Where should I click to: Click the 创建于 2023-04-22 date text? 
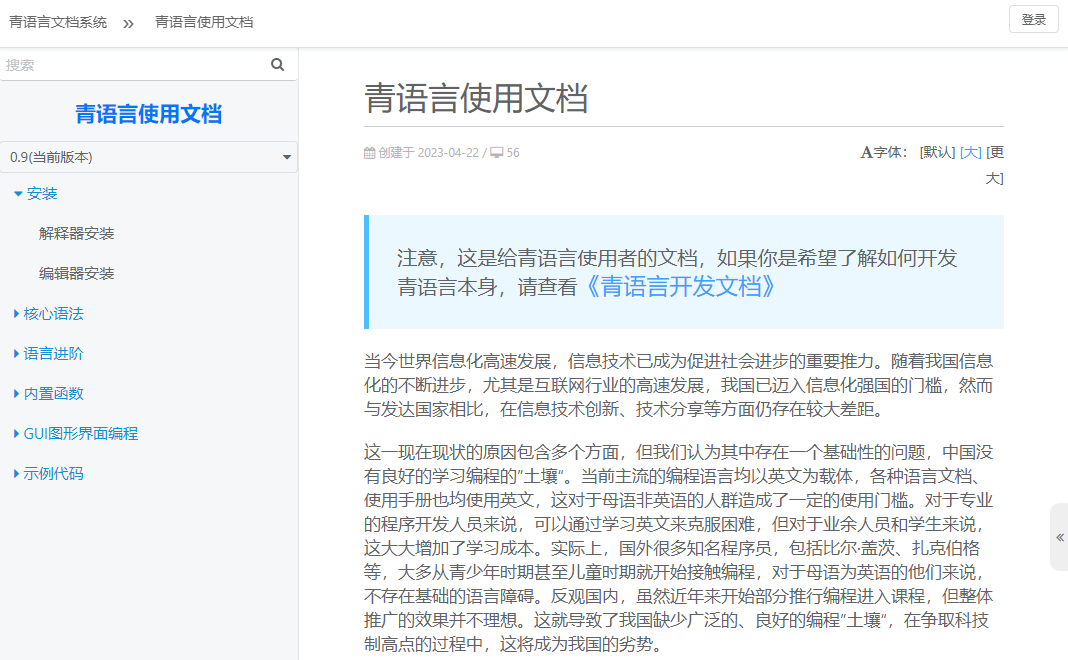(428, 153)
